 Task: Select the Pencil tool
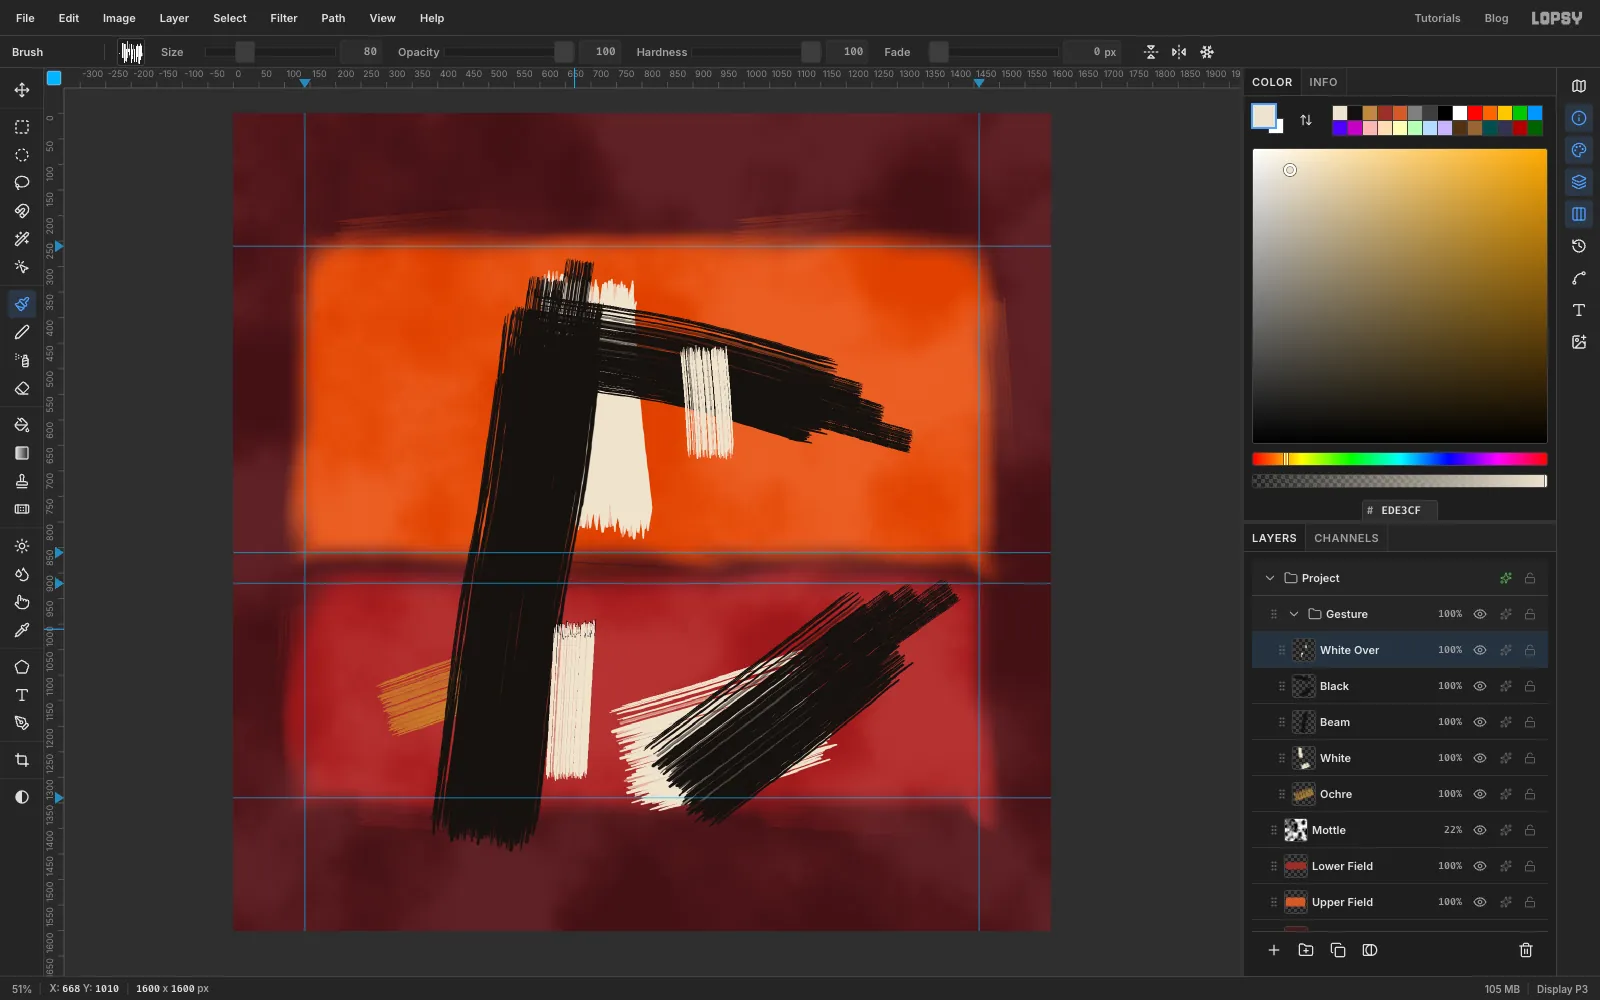(x=22, y=332)
